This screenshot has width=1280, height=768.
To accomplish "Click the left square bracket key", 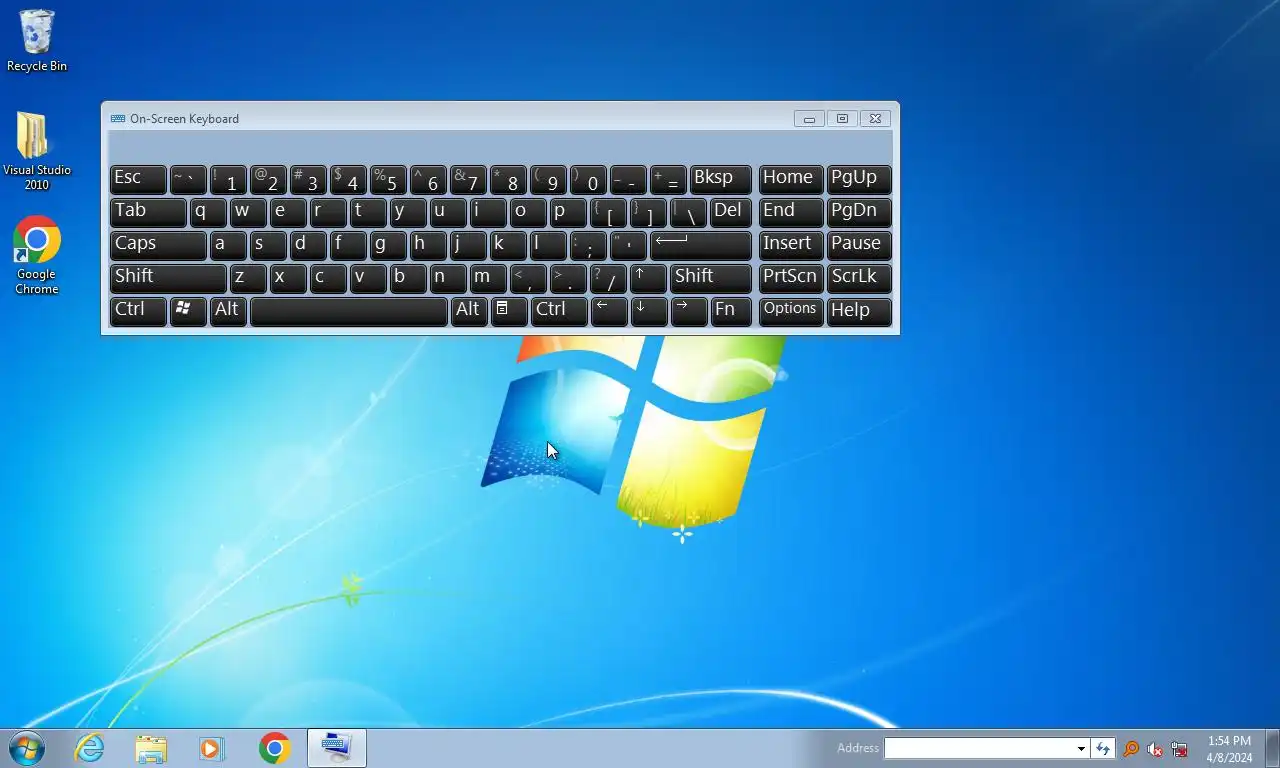I will point(609,211).
